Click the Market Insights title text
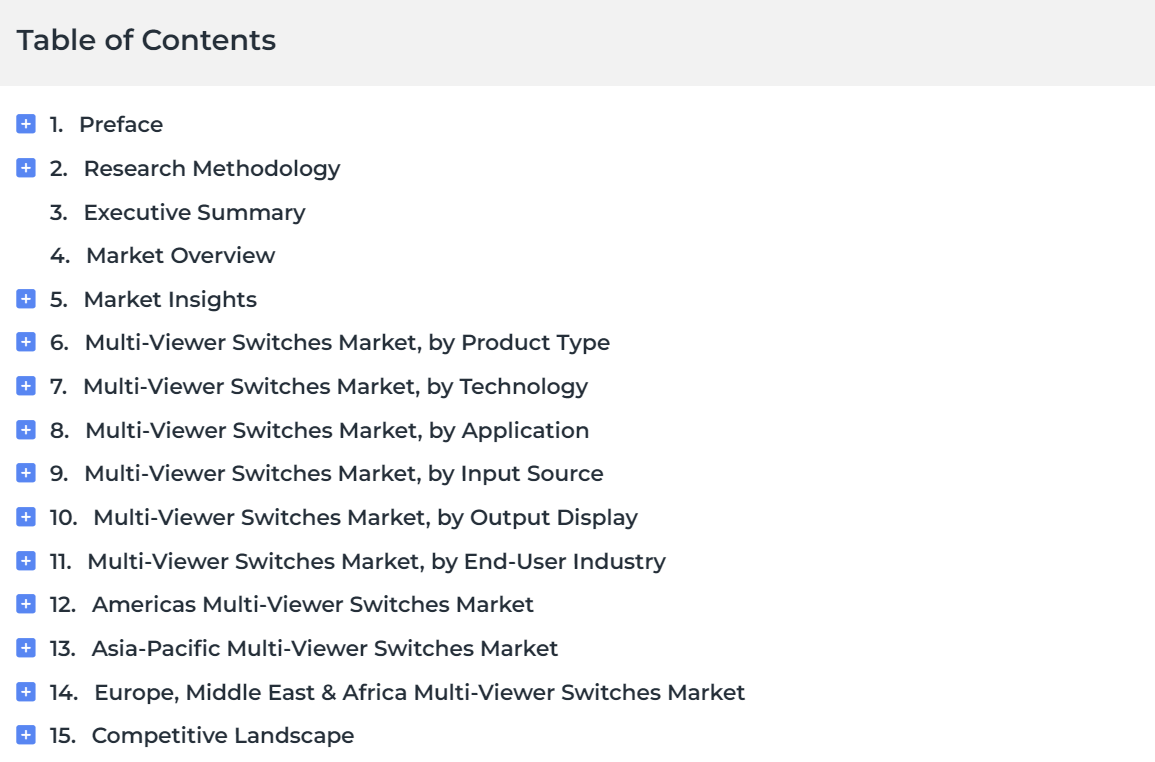 pyautogui.click(x=170, y=300)
